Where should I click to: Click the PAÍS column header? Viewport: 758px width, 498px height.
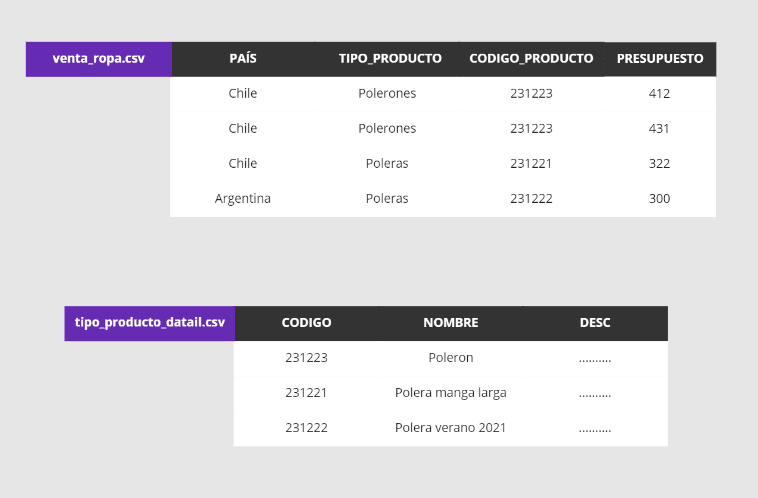coord(243,59)
